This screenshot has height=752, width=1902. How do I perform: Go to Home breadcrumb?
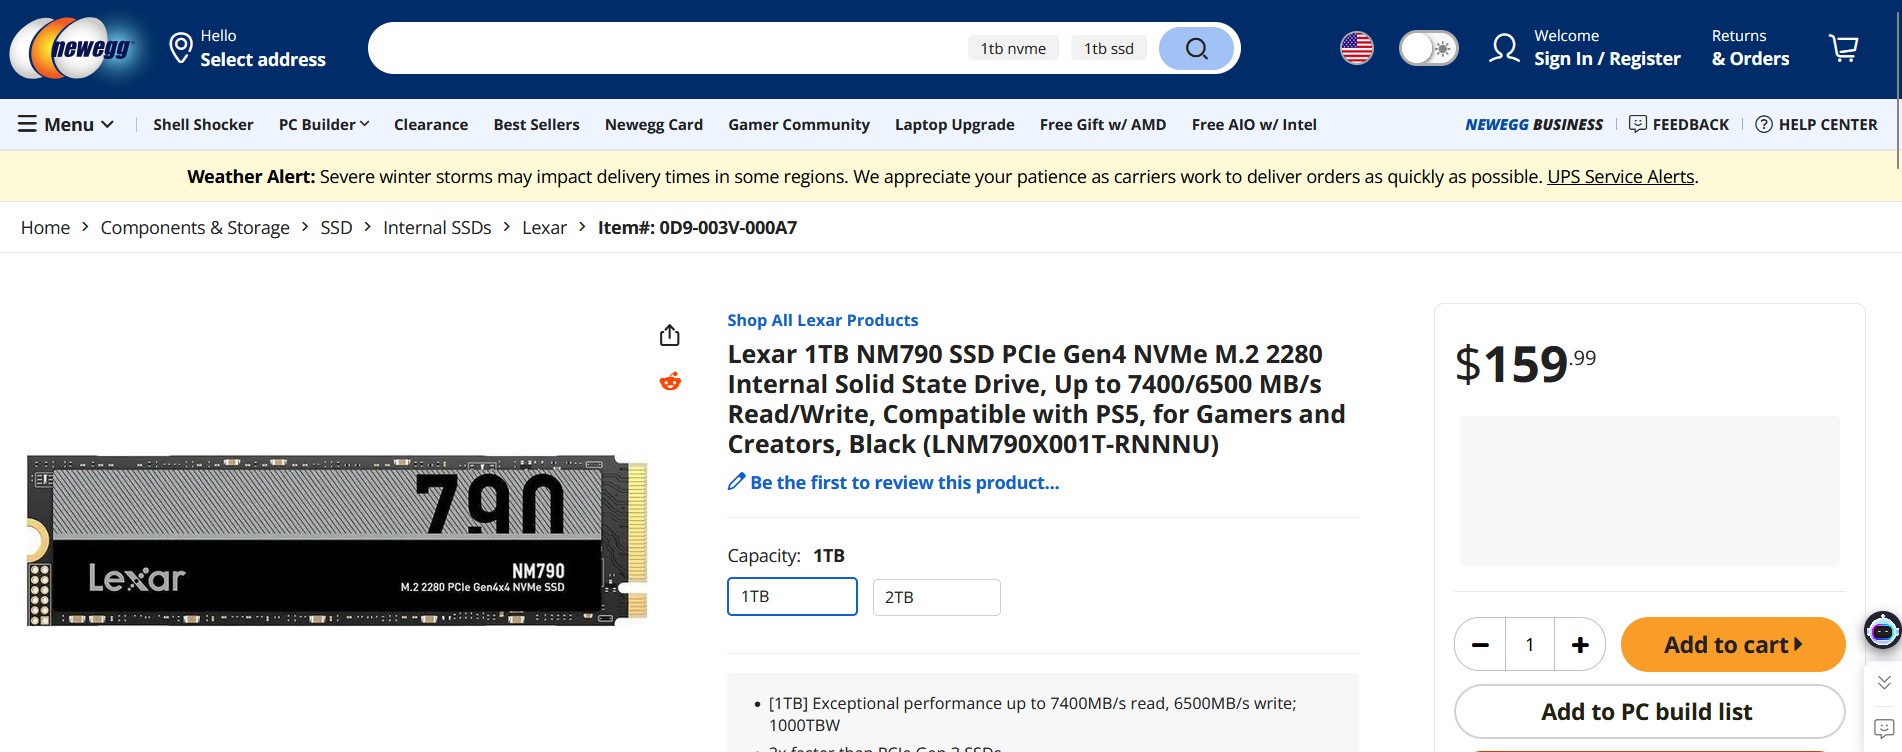(x=45, y=227)
